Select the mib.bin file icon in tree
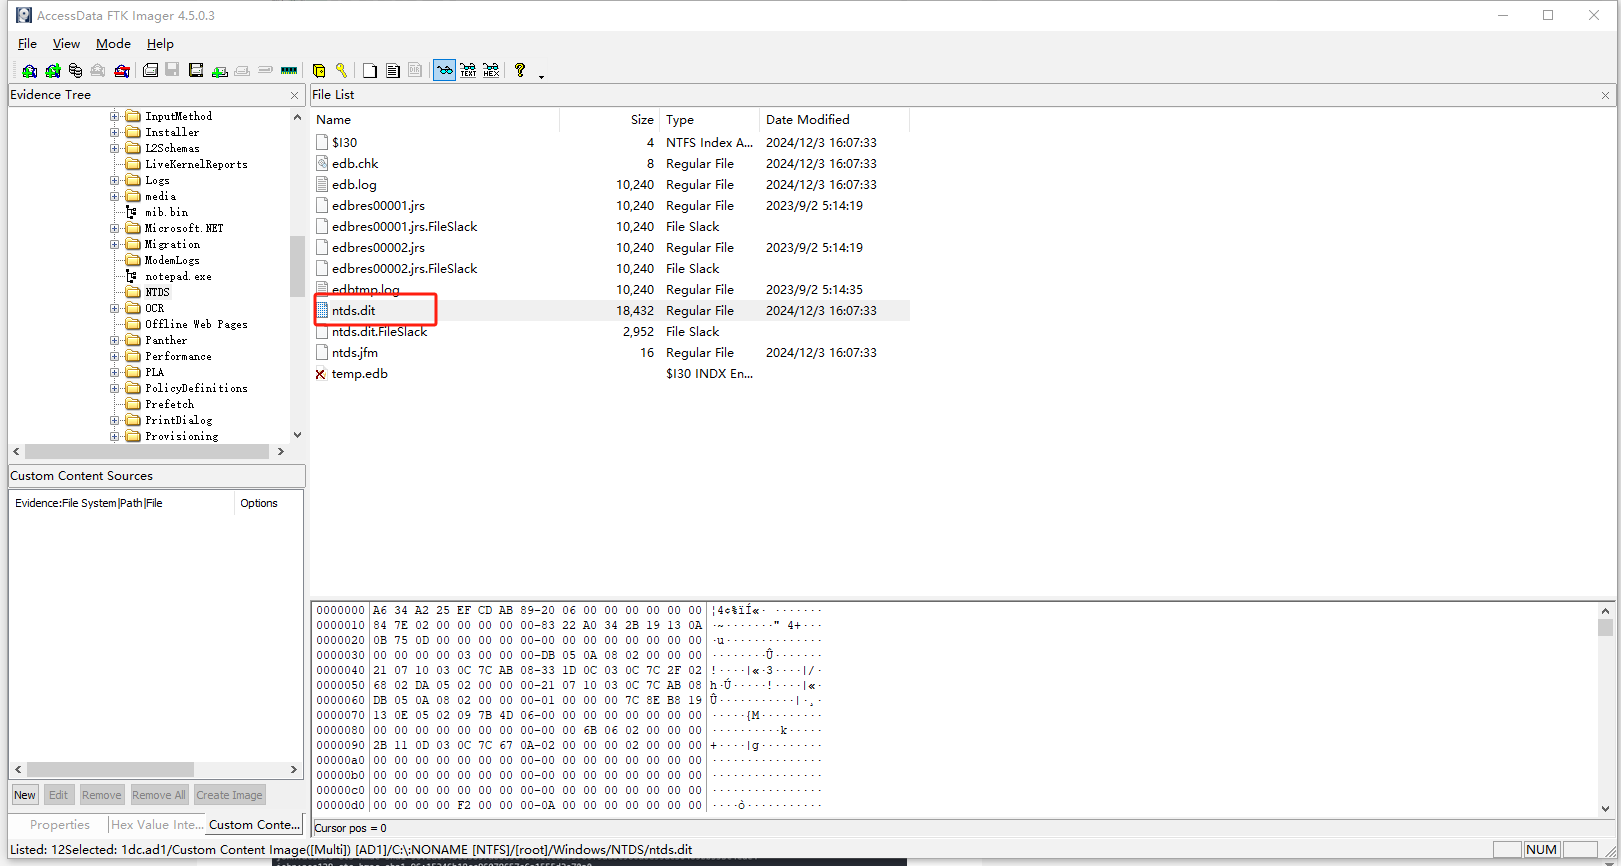 pos(132,212)
